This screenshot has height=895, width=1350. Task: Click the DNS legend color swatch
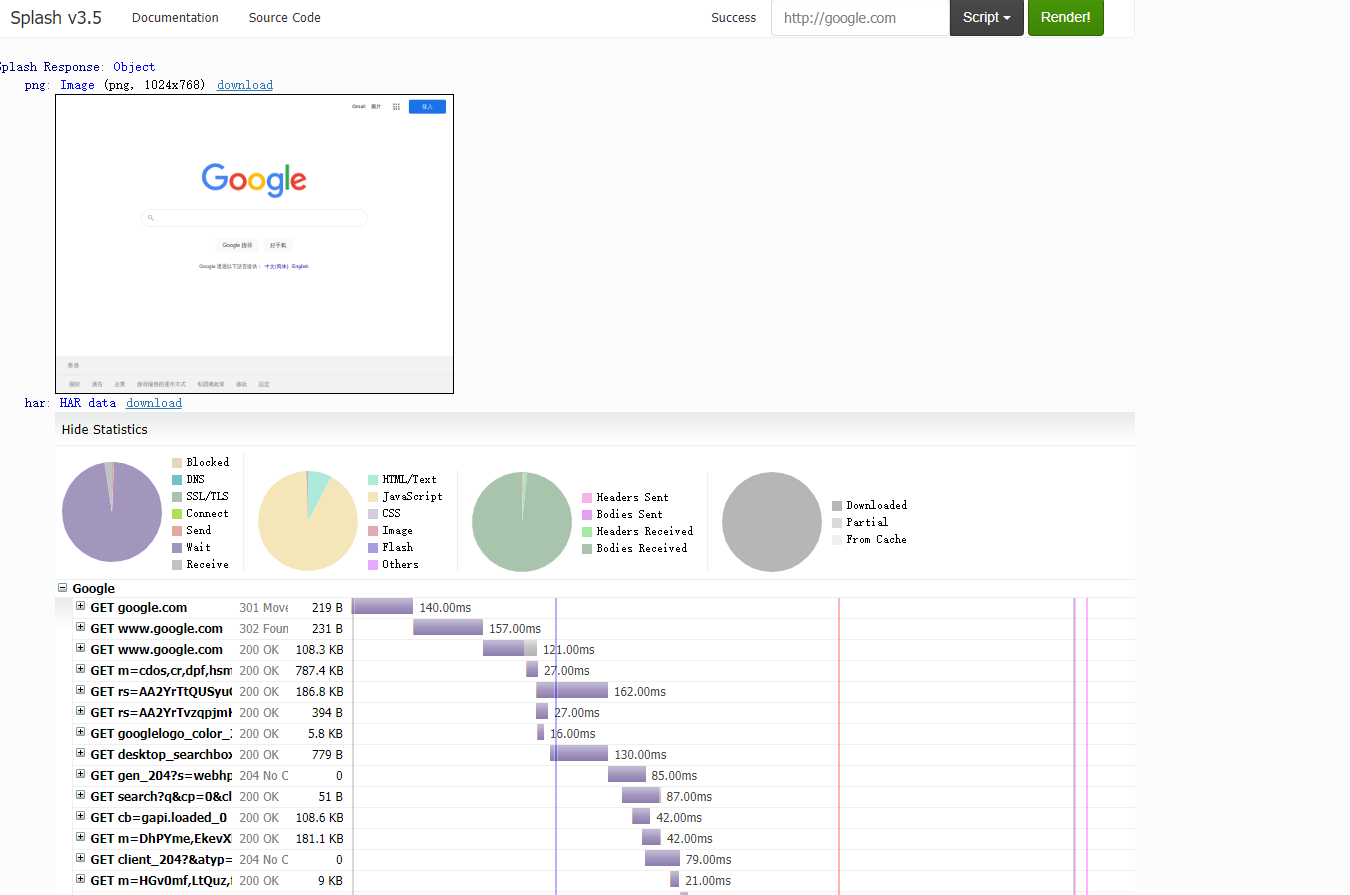click(x=177, y=480)
